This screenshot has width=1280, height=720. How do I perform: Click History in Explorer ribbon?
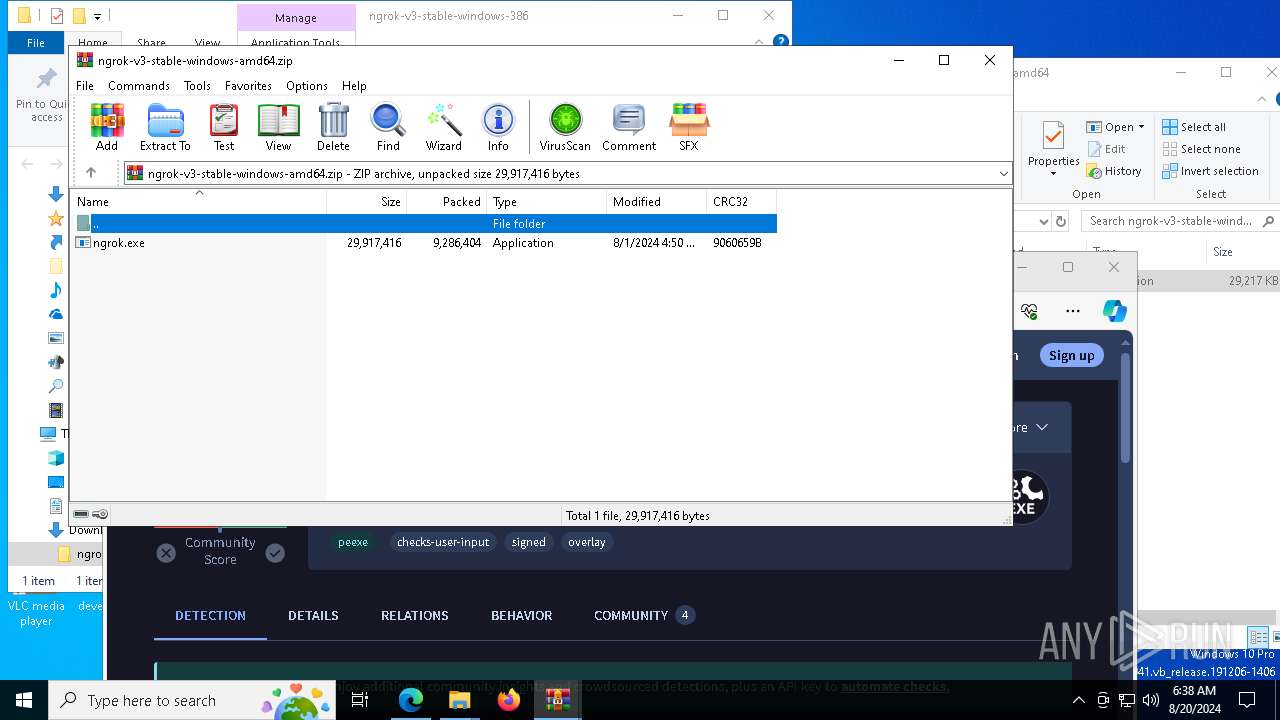click(1114, 171)
